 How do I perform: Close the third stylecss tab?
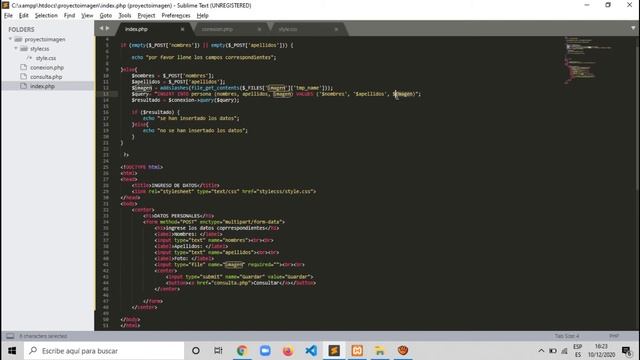tap(336, 29)
